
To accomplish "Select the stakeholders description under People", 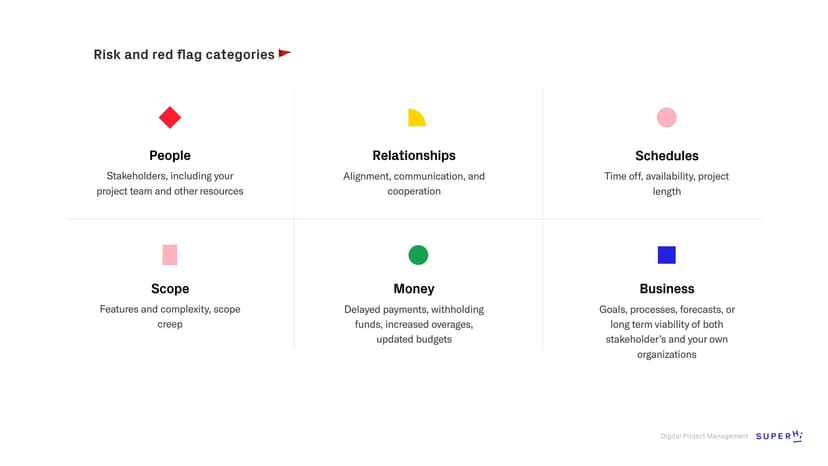I will tap(170, 183).
